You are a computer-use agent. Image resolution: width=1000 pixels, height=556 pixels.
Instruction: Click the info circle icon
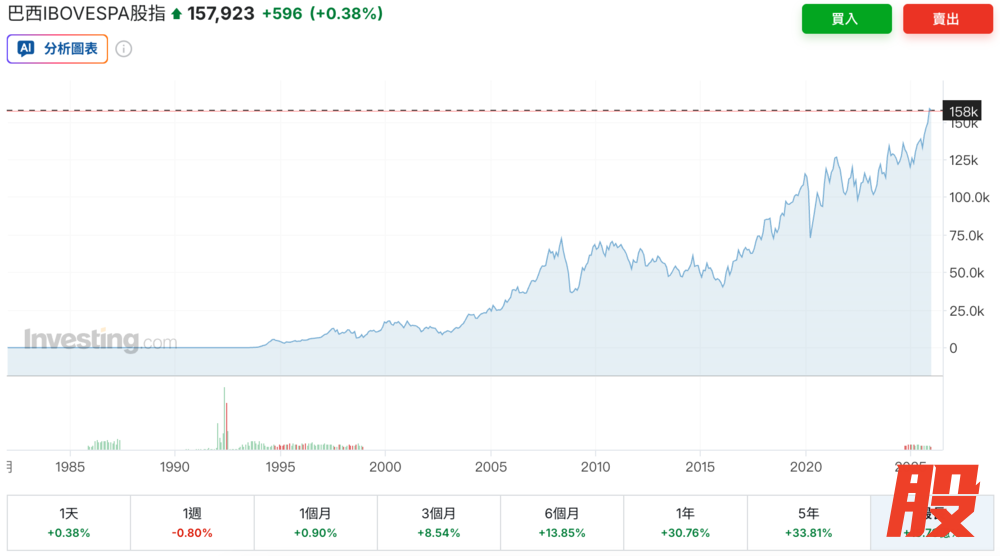[x=123, y=49]
